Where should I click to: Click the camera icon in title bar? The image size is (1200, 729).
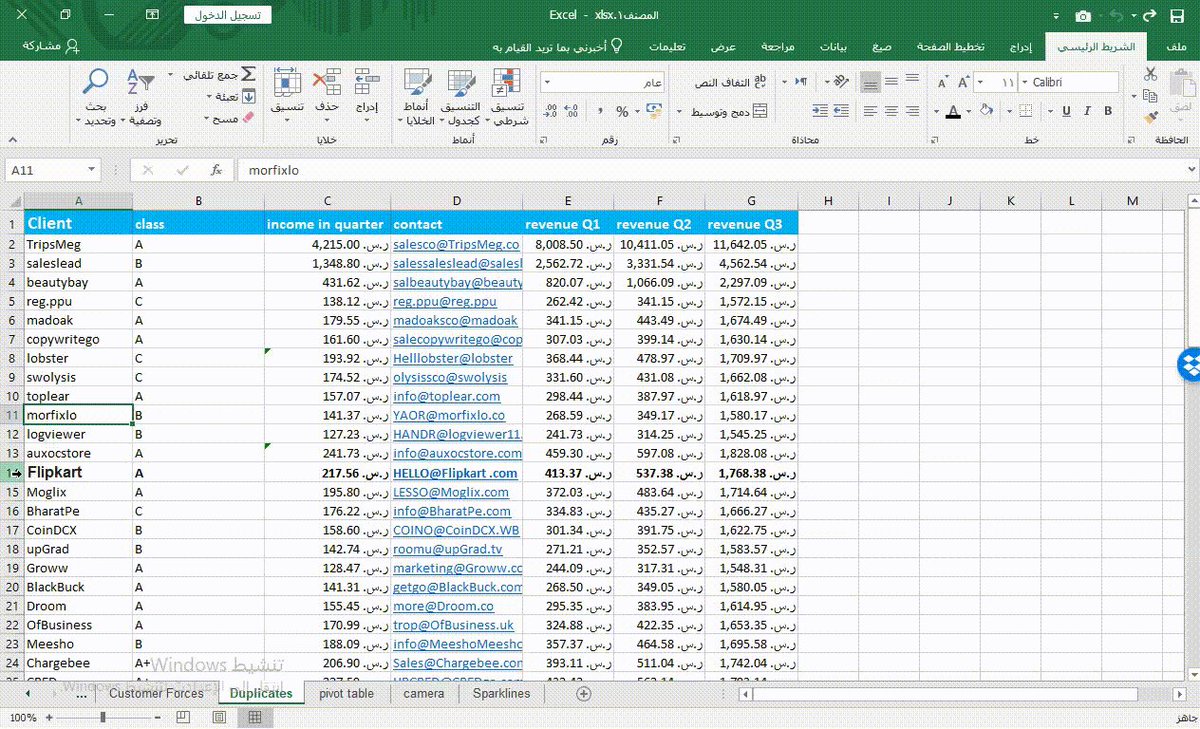(x=1083, y=15)
